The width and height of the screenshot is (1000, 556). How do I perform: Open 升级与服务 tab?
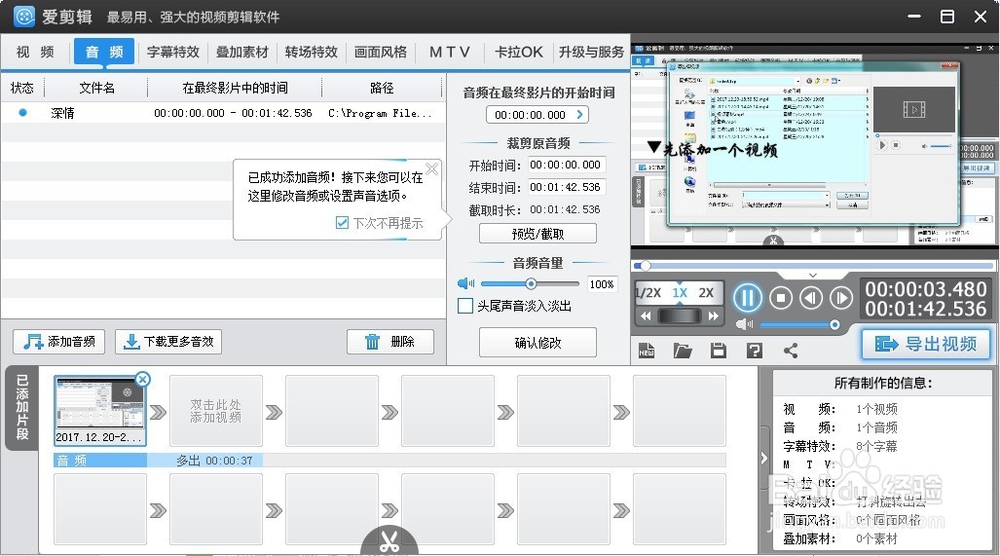[591, 52]
